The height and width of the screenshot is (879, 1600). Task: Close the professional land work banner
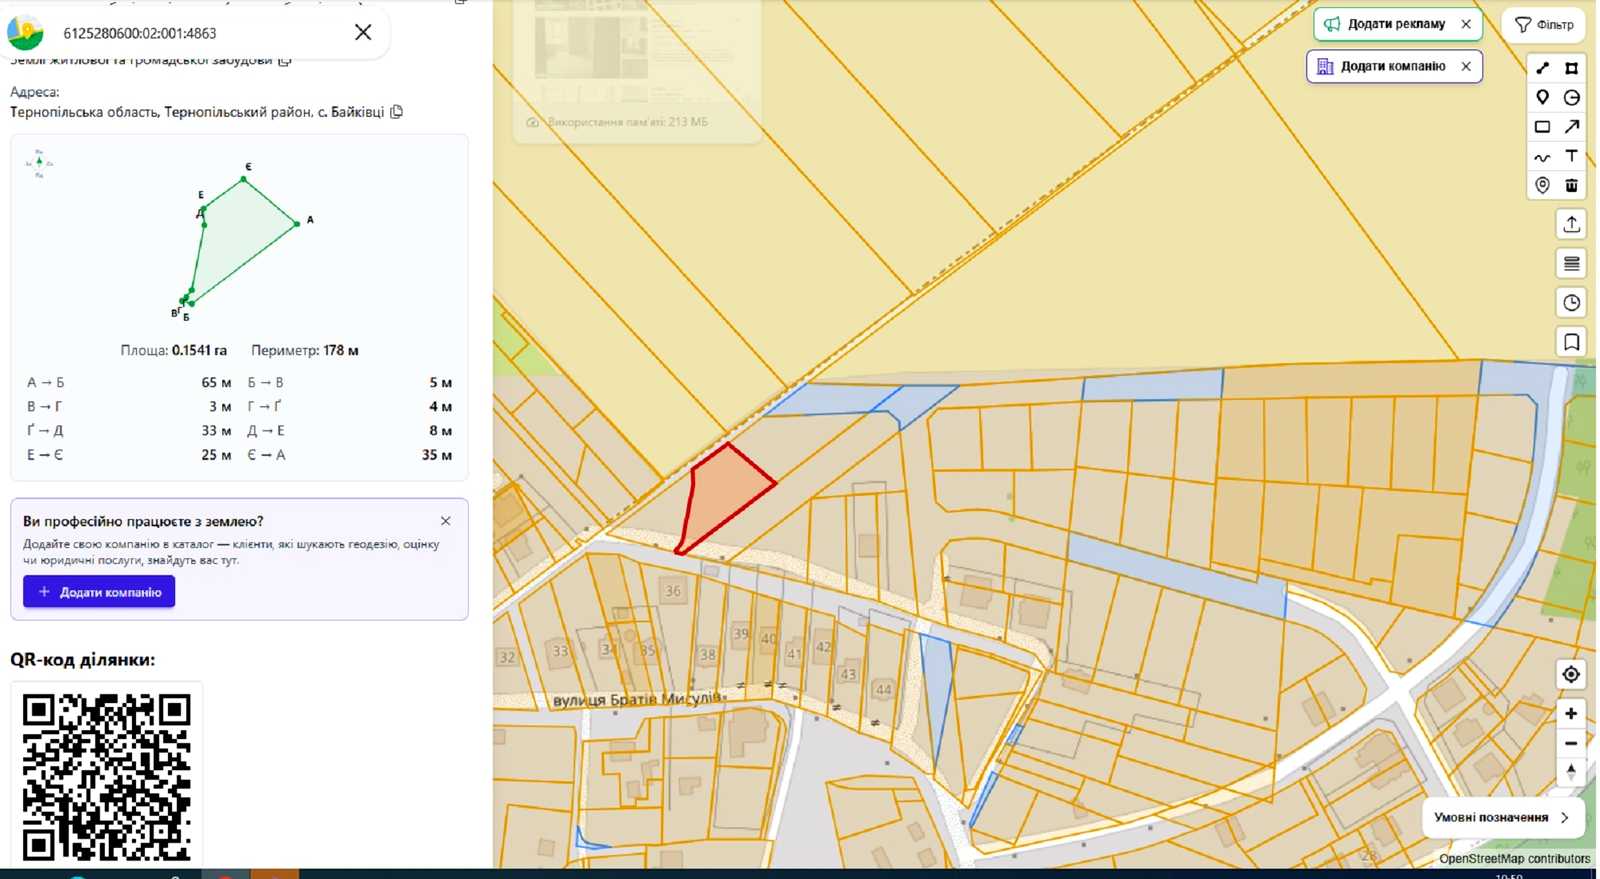[x=446, y=521]
